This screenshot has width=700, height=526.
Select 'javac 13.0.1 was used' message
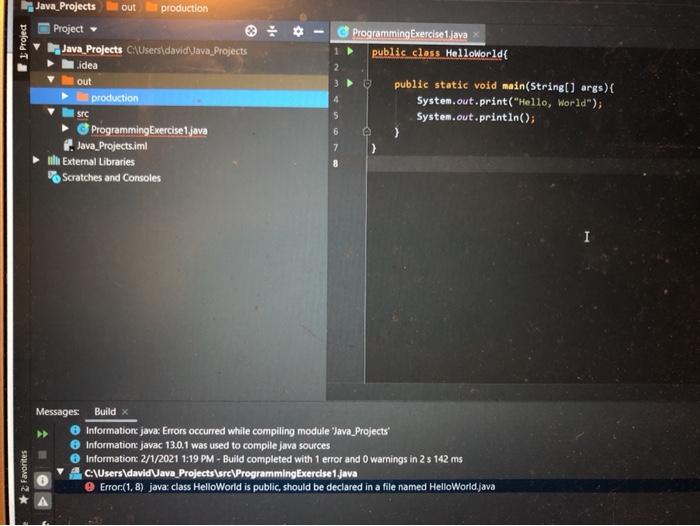208,445
